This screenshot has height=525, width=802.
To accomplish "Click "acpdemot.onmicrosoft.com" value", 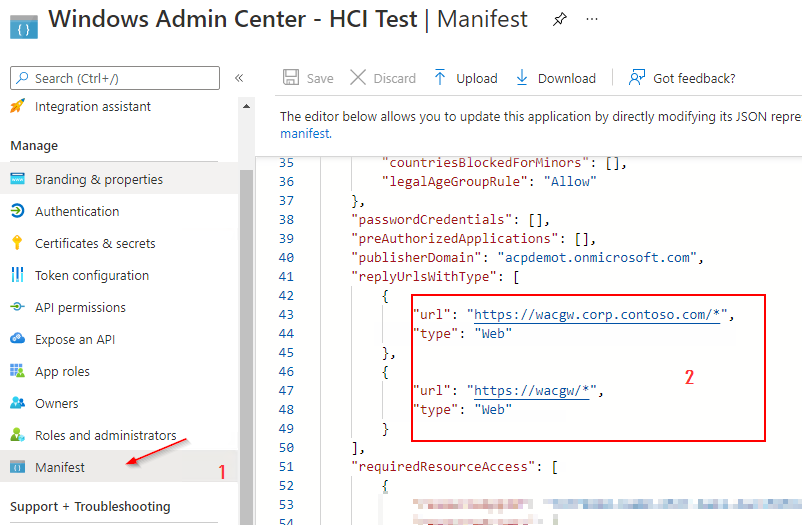I will tap(597, 258).
